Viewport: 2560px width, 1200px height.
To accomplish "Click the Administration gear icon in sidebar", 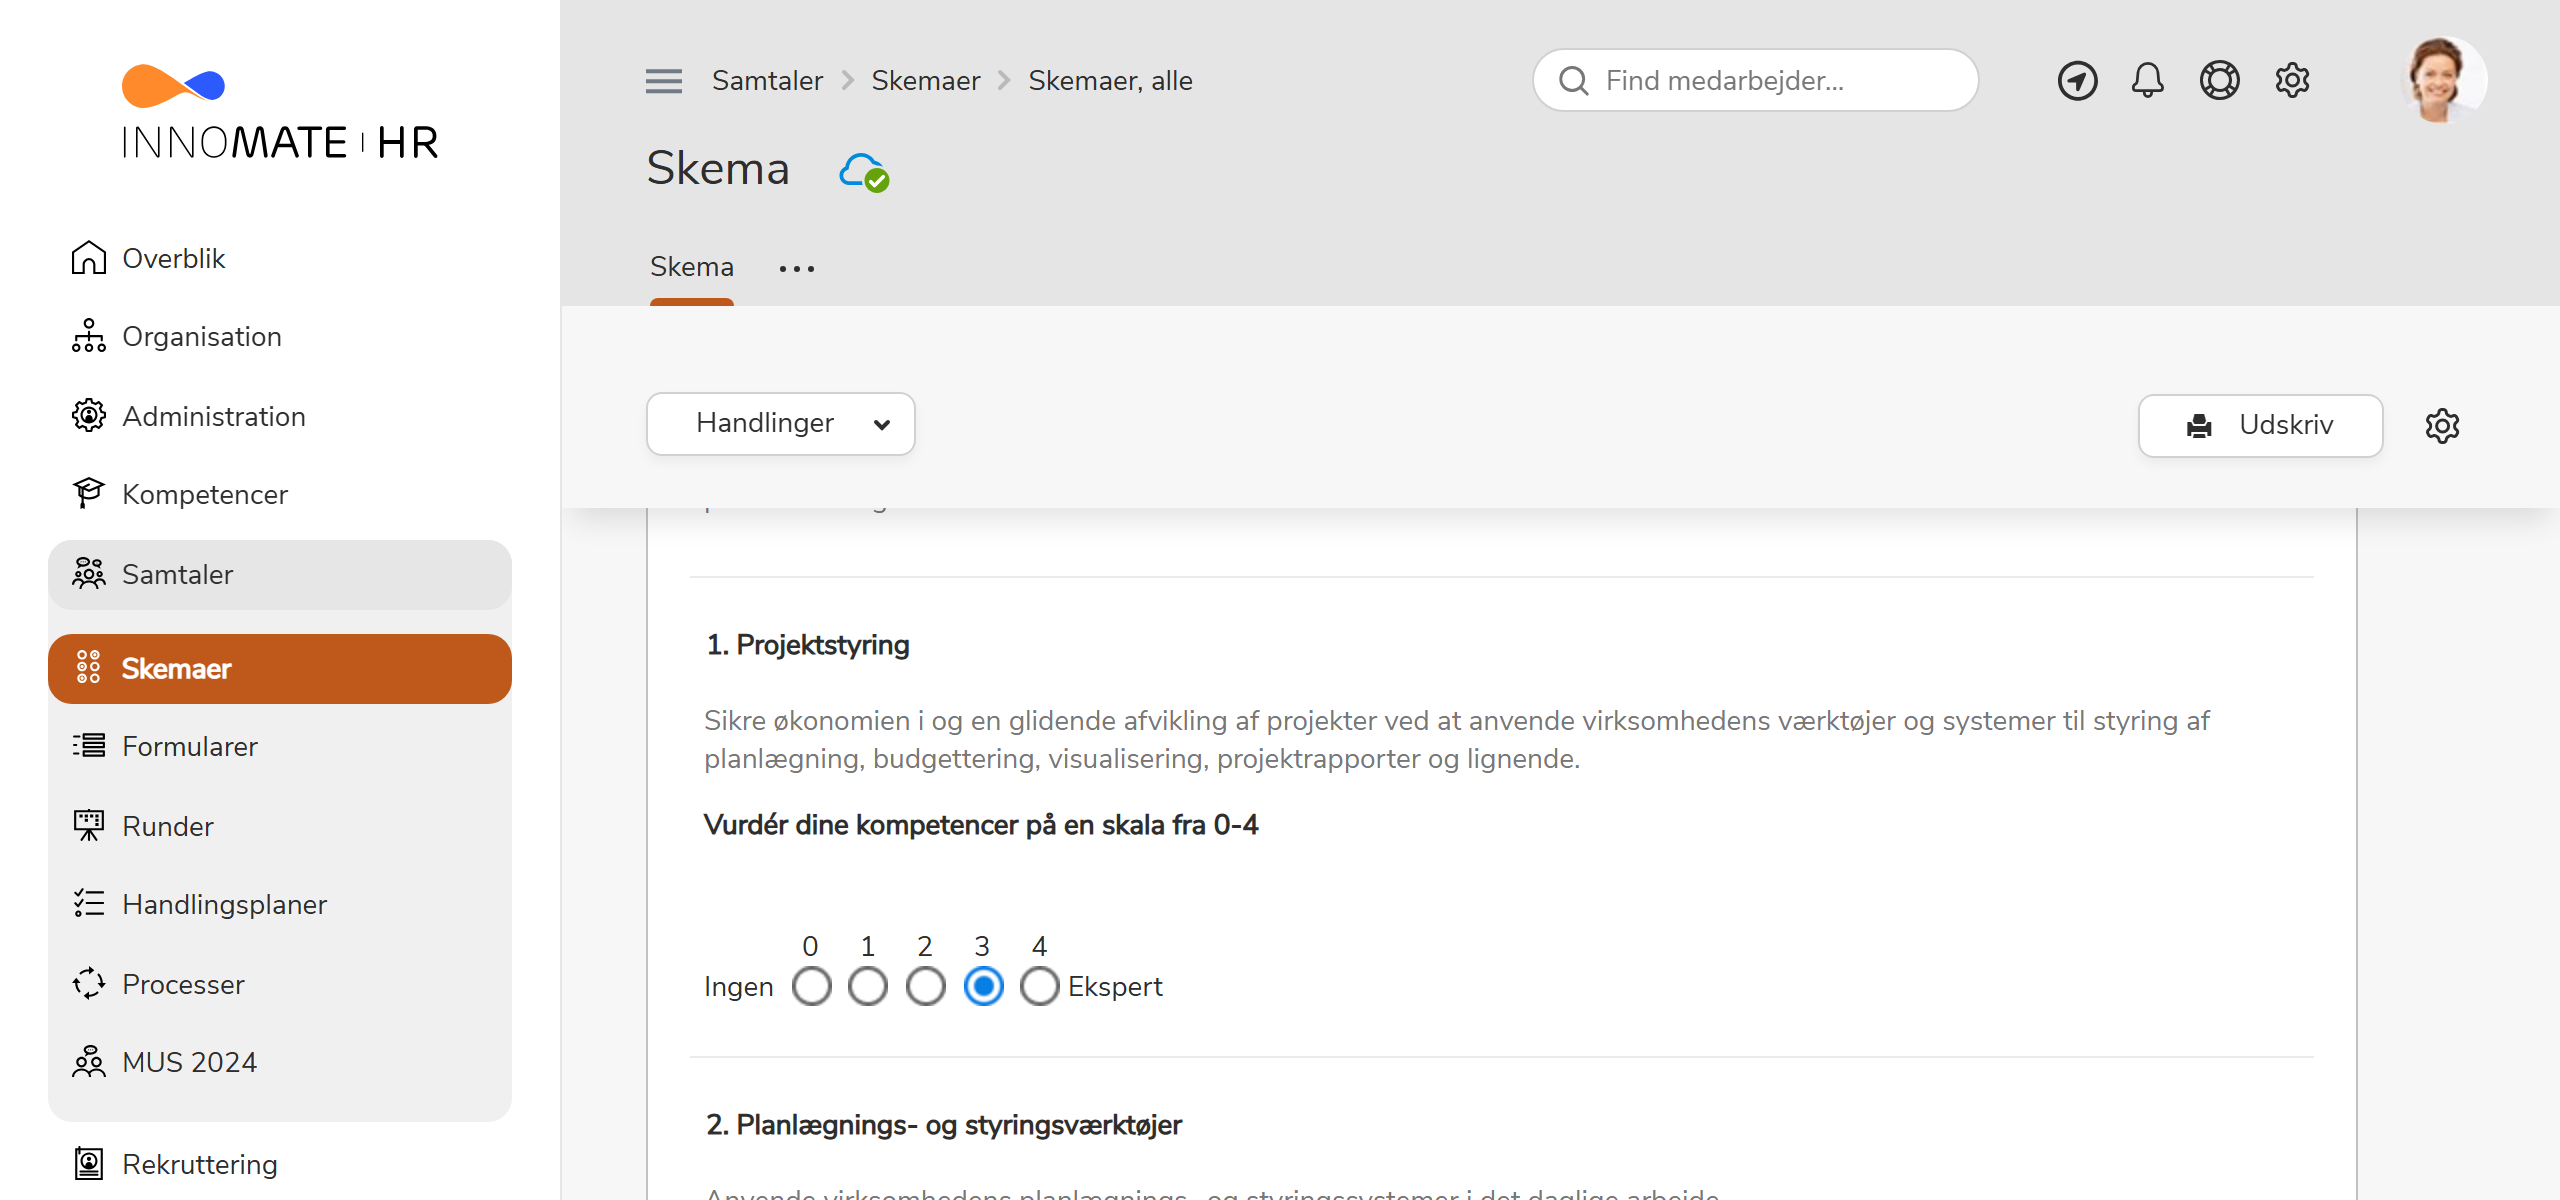I will (89, 416).
